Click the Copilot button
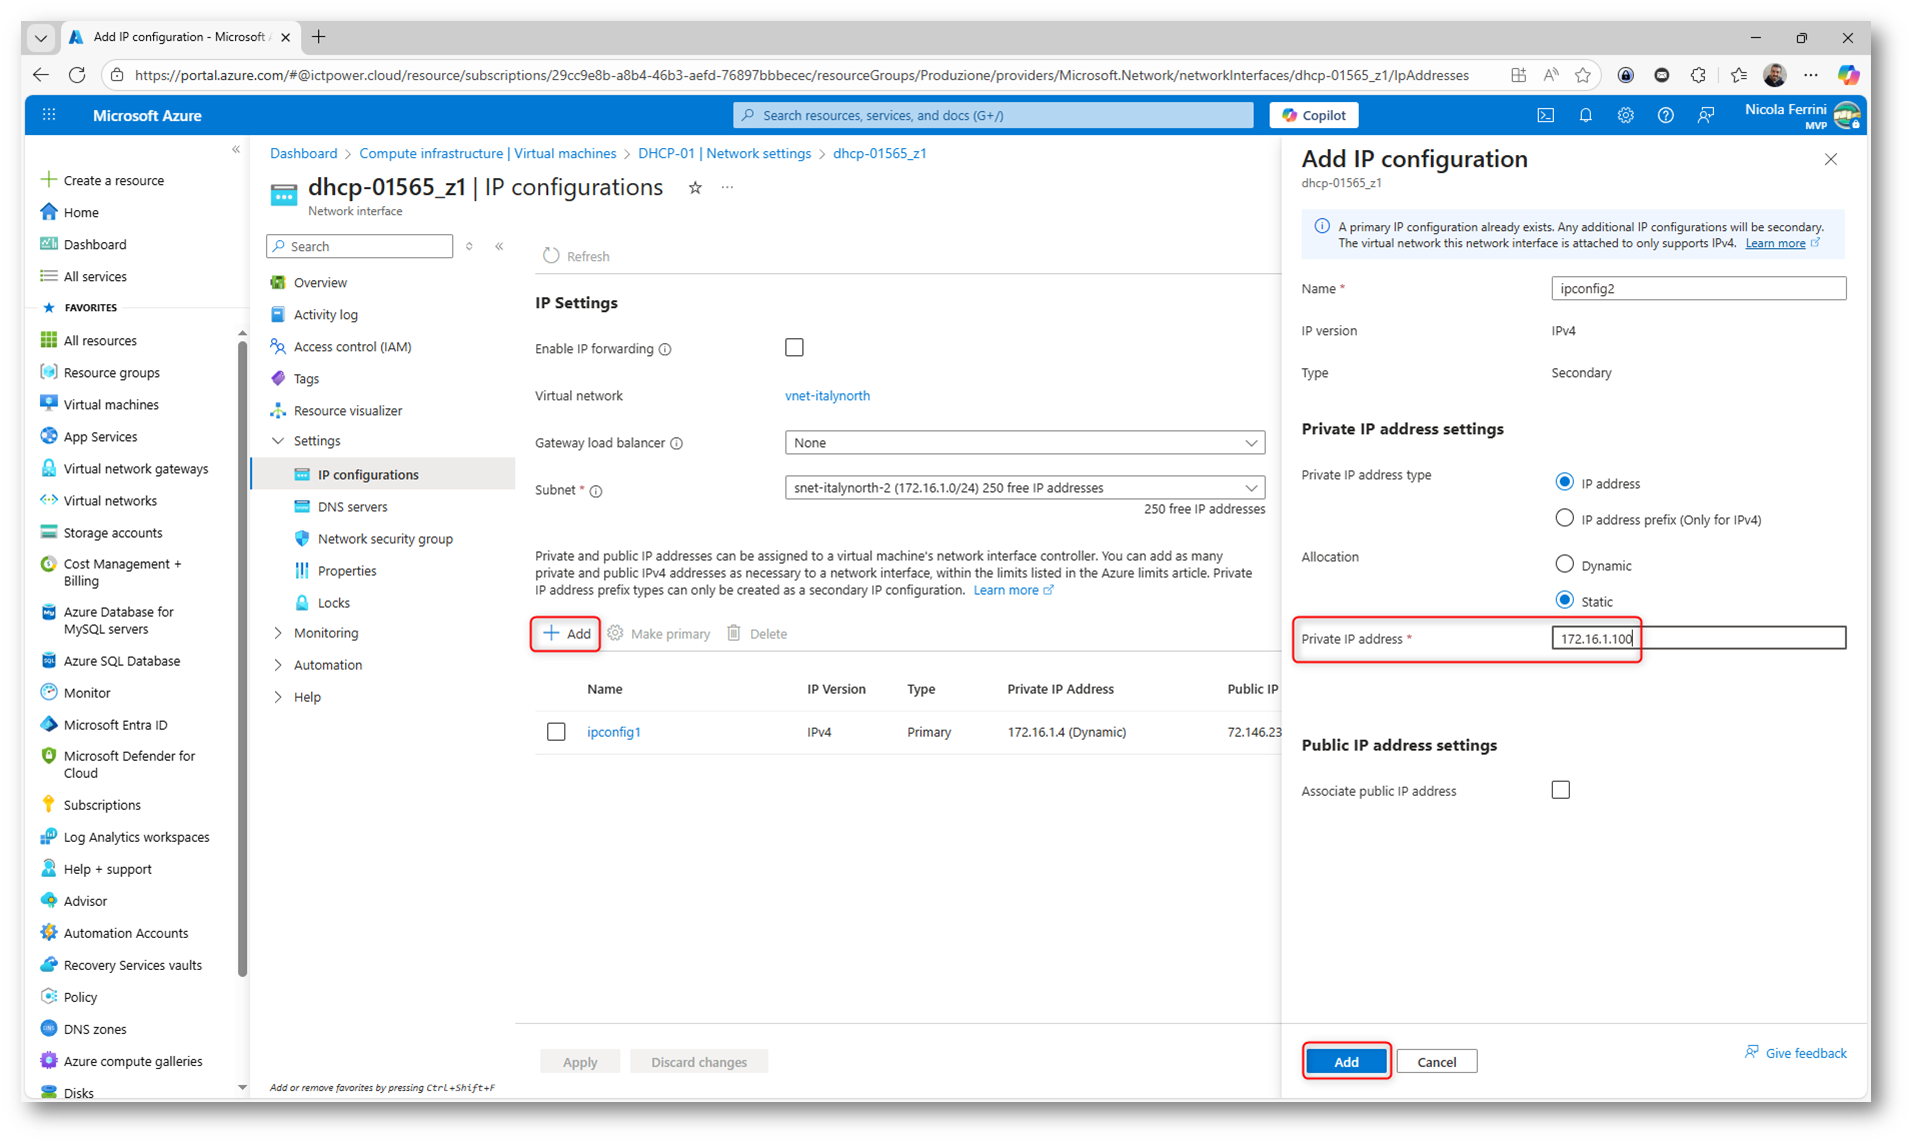The image size is (1913, 1144). pos(1313,115)
